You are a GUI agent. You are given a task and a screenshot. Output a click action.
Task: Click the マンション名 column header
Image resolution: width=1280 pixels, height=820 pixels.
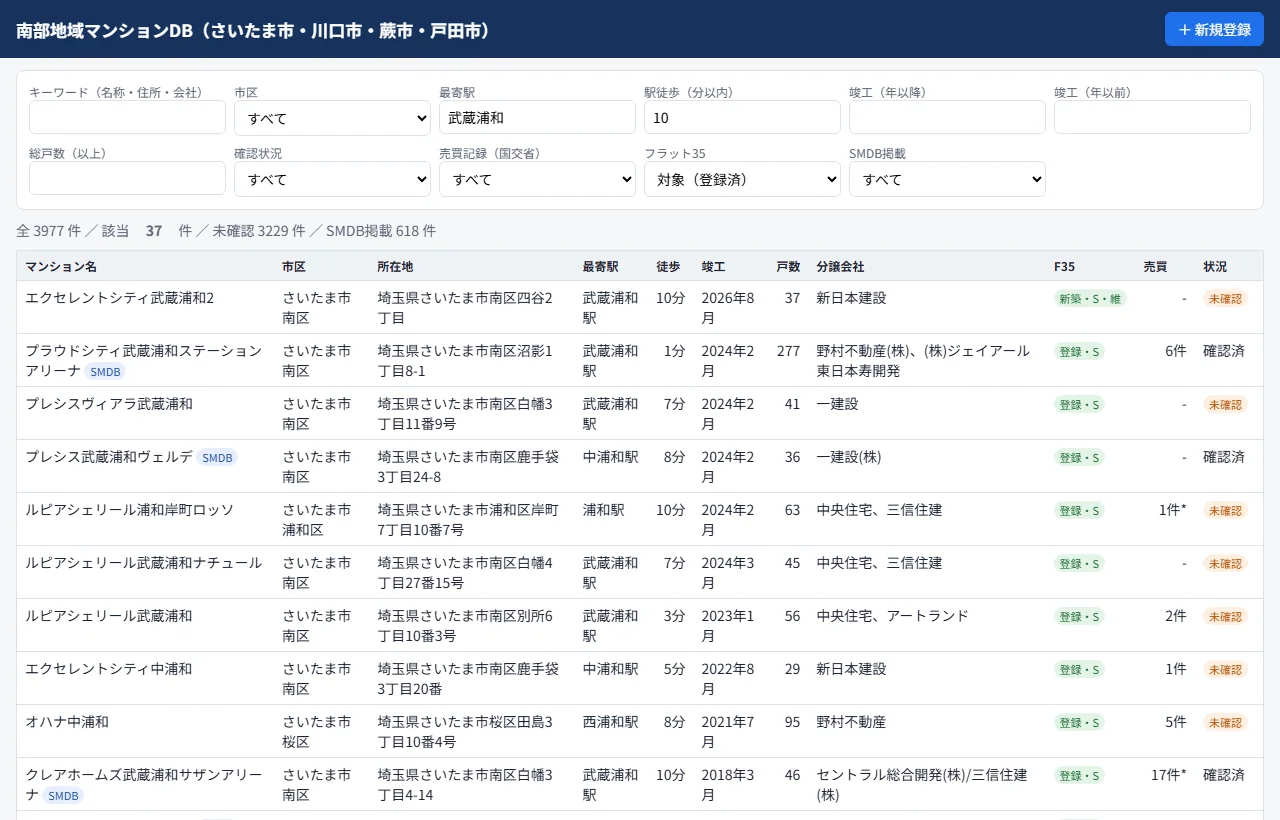61,267
